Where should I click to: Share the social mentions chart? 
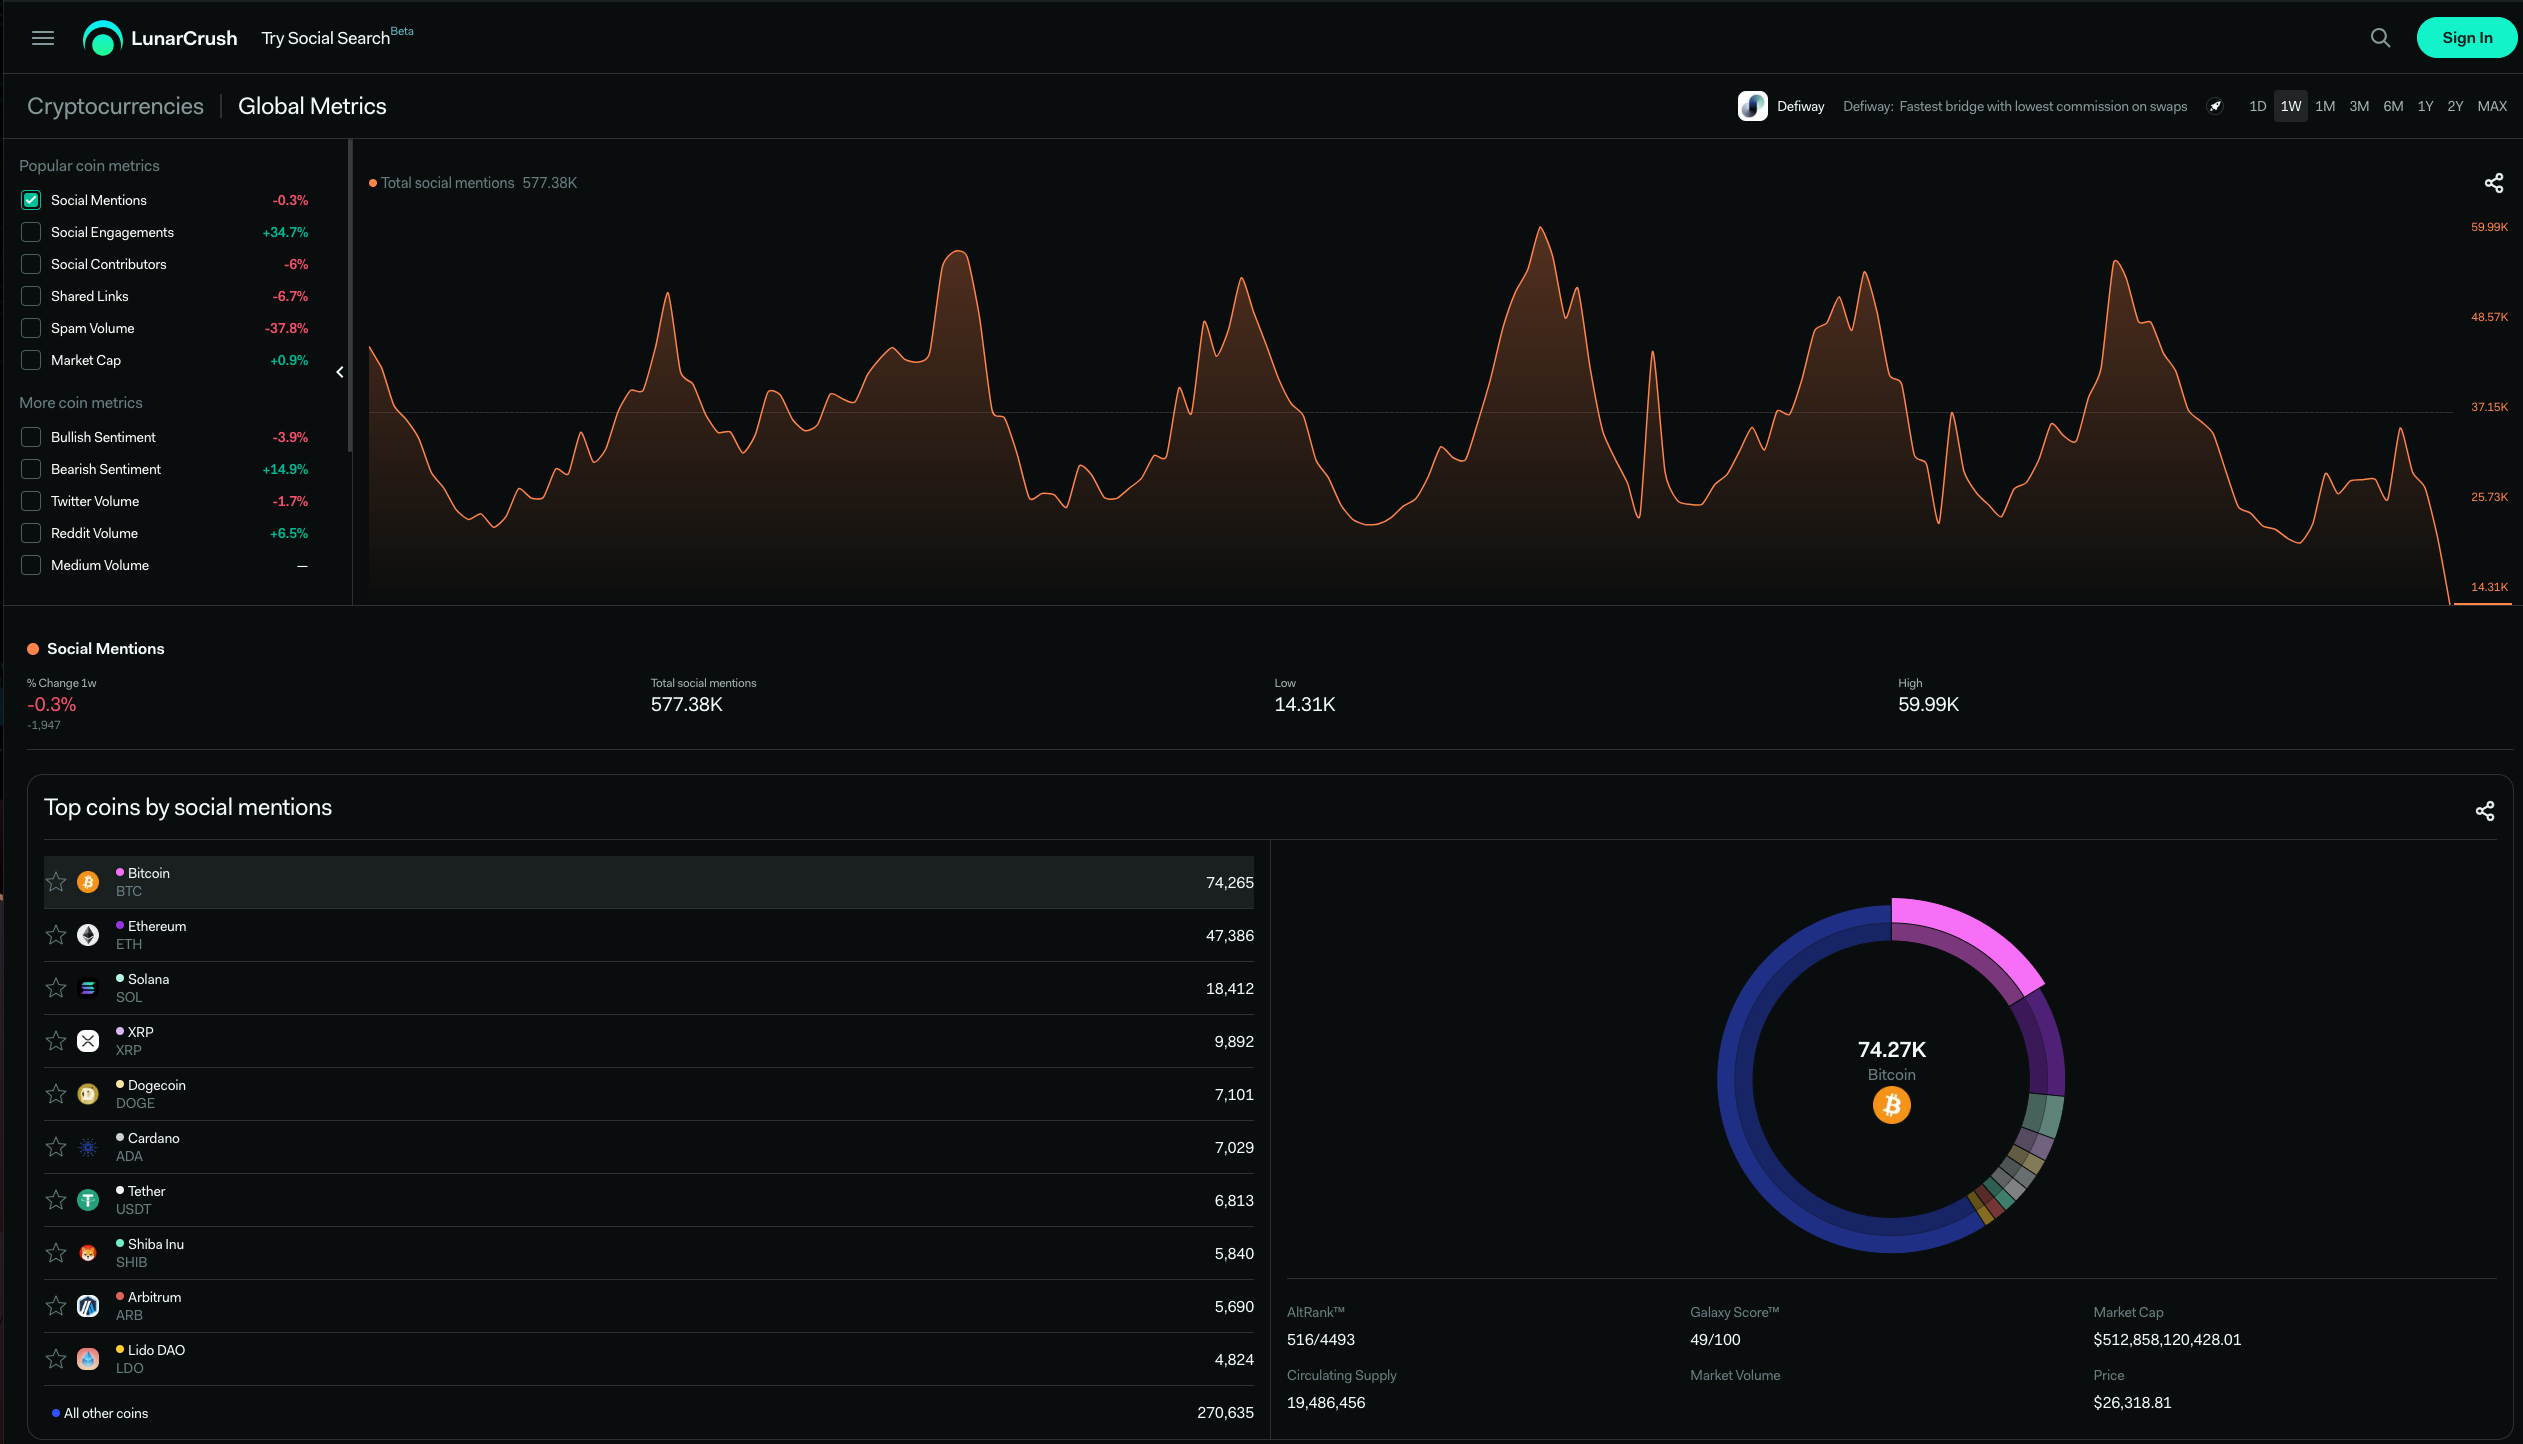[2493, 183]
